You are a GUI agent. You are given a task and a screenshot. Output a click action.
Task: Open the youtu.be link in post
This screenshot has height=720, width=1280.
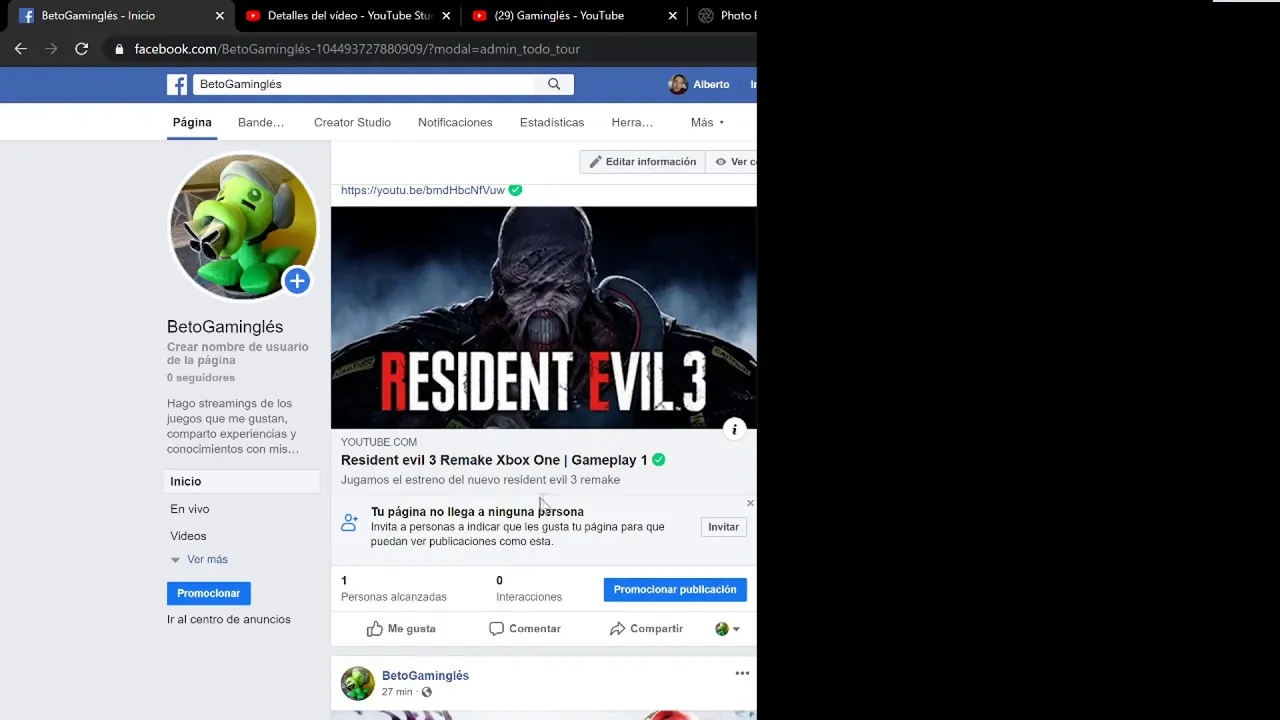(x=423, y=190)
